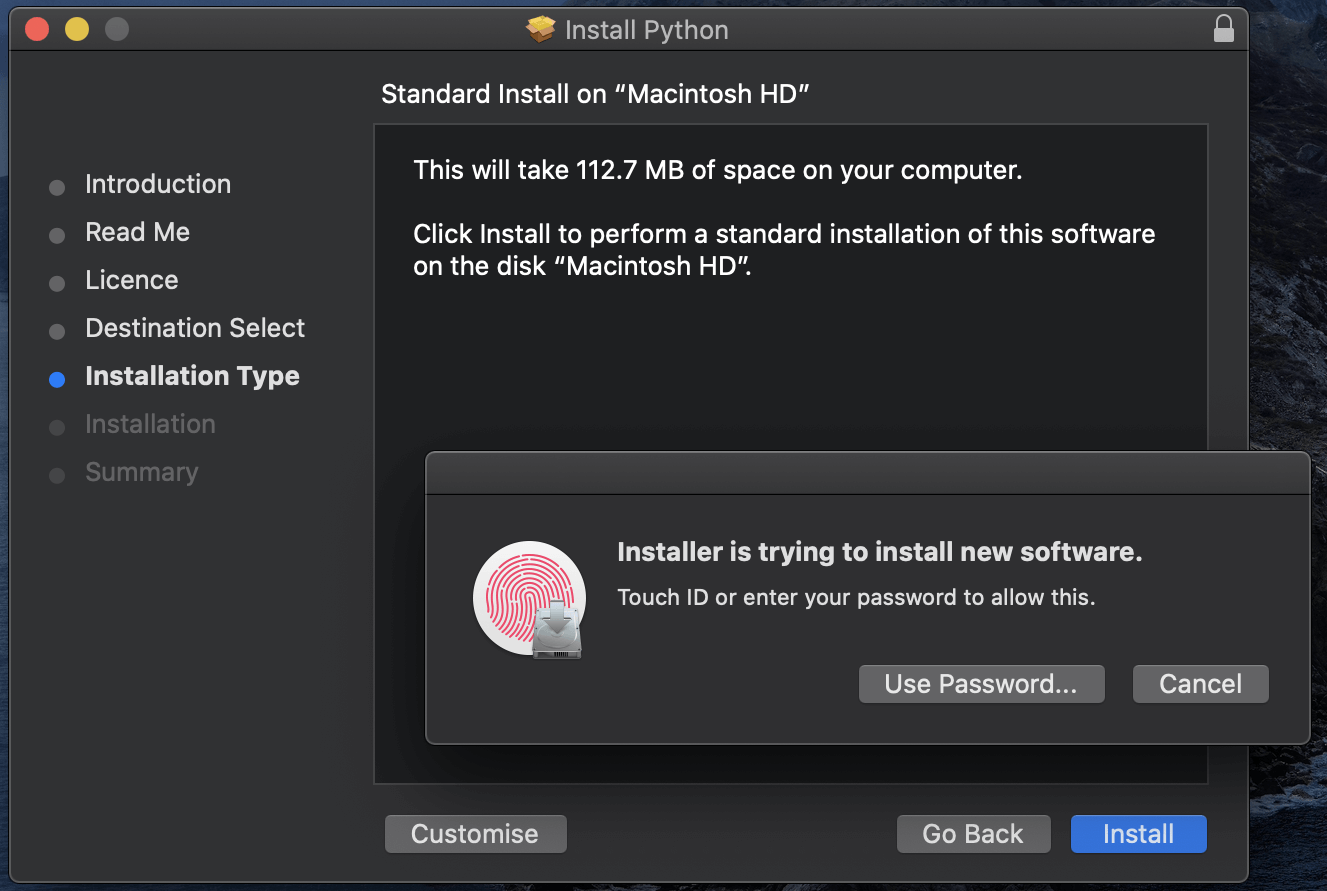Click the "Install Python" window title text
This screenshot has width=1327, height=891.
(x=646, y=30)
